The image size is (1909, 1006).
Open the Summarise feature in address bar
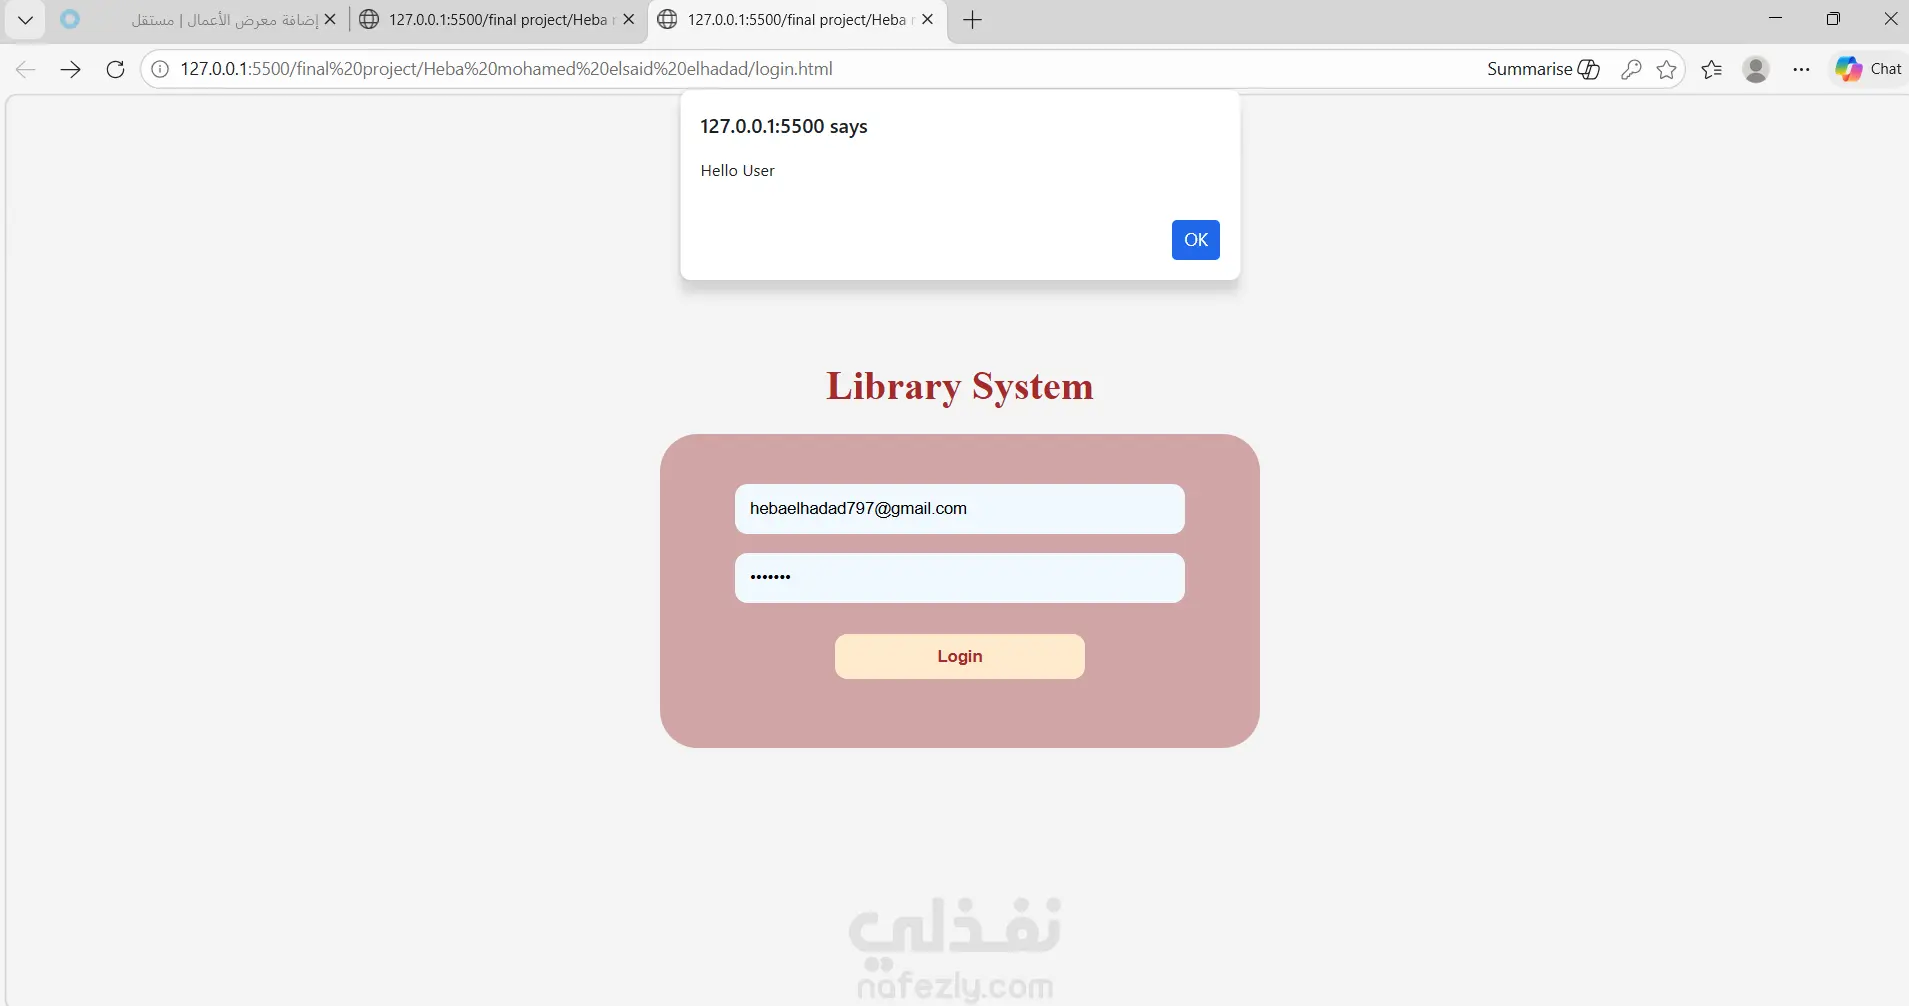[1543, 69]
